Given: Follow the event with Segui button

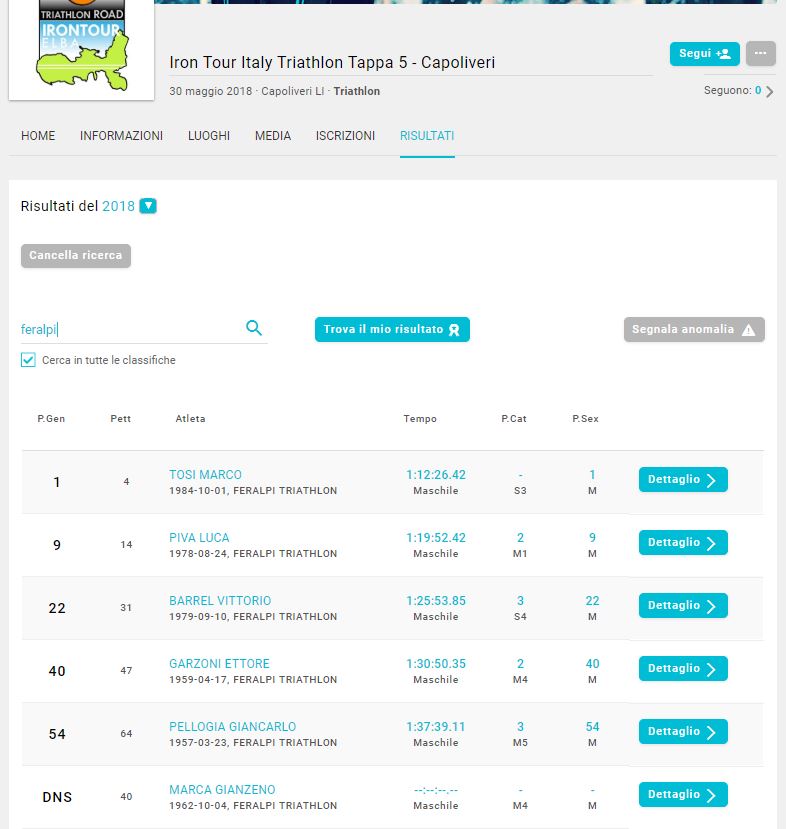Looking at the screenshot, I should (705, 53).
